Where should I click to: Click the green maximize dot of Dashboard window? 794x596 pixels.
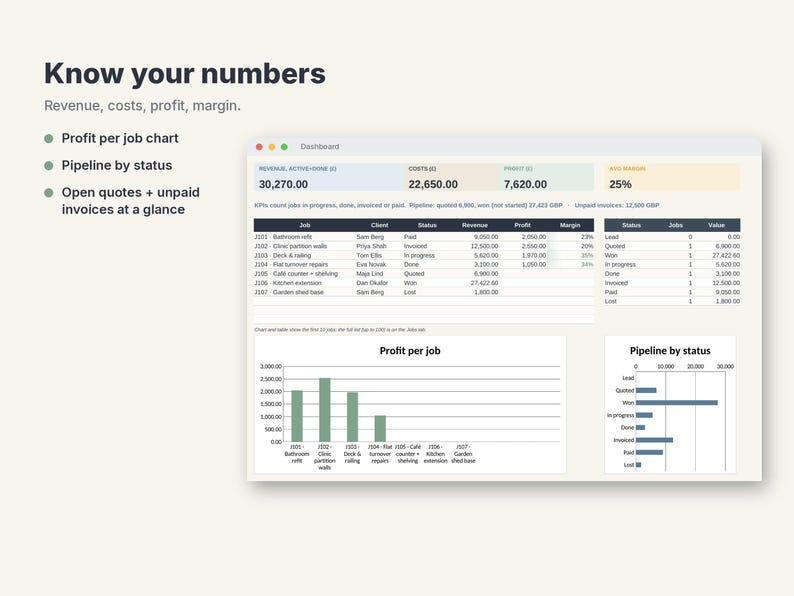tap(284, 147)
